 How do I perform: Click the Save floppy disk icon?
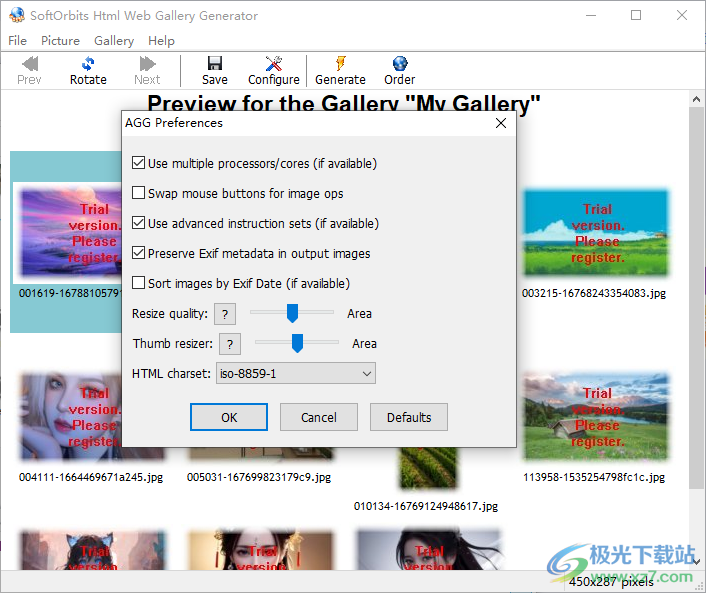coord(215,63)
